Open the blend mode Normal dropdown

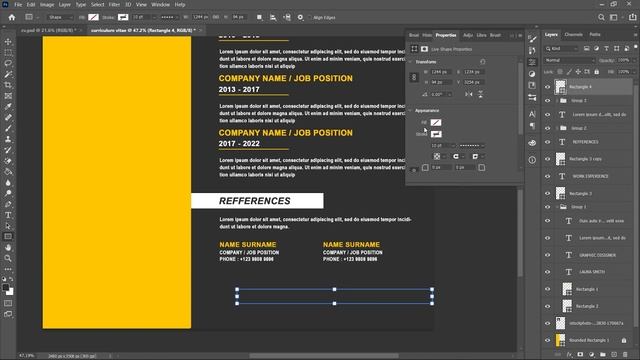click(569, 60)
